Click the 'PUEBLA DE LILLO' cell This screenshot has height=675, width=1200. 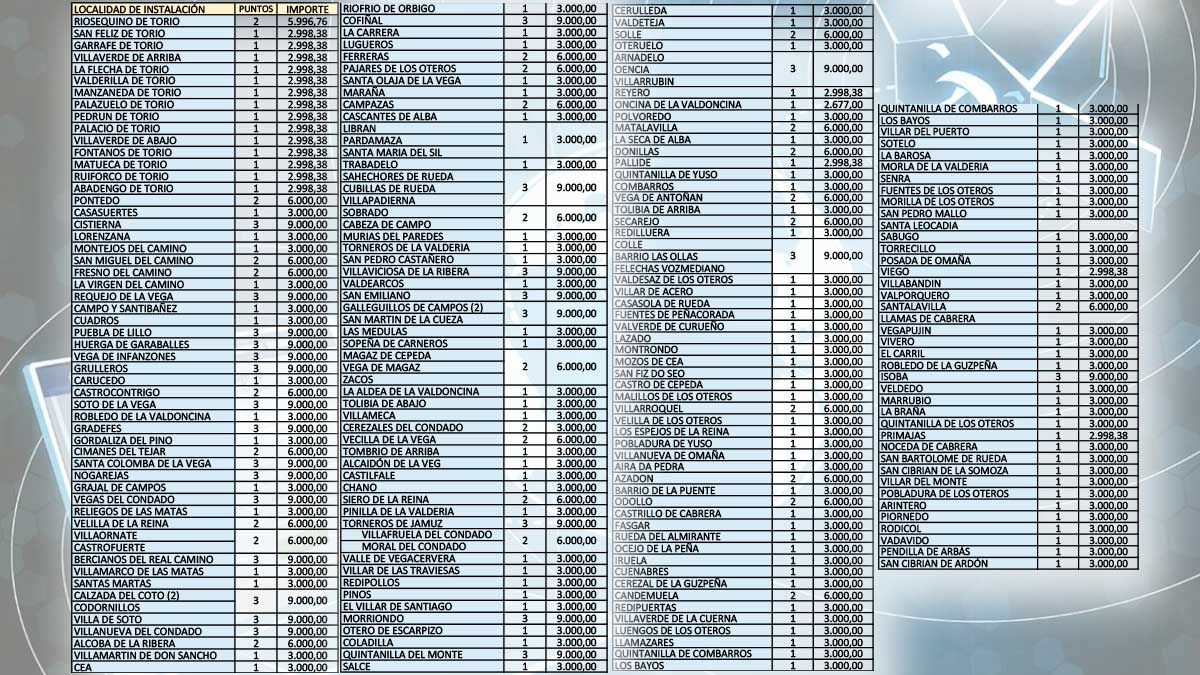click(x=111, y=332)
